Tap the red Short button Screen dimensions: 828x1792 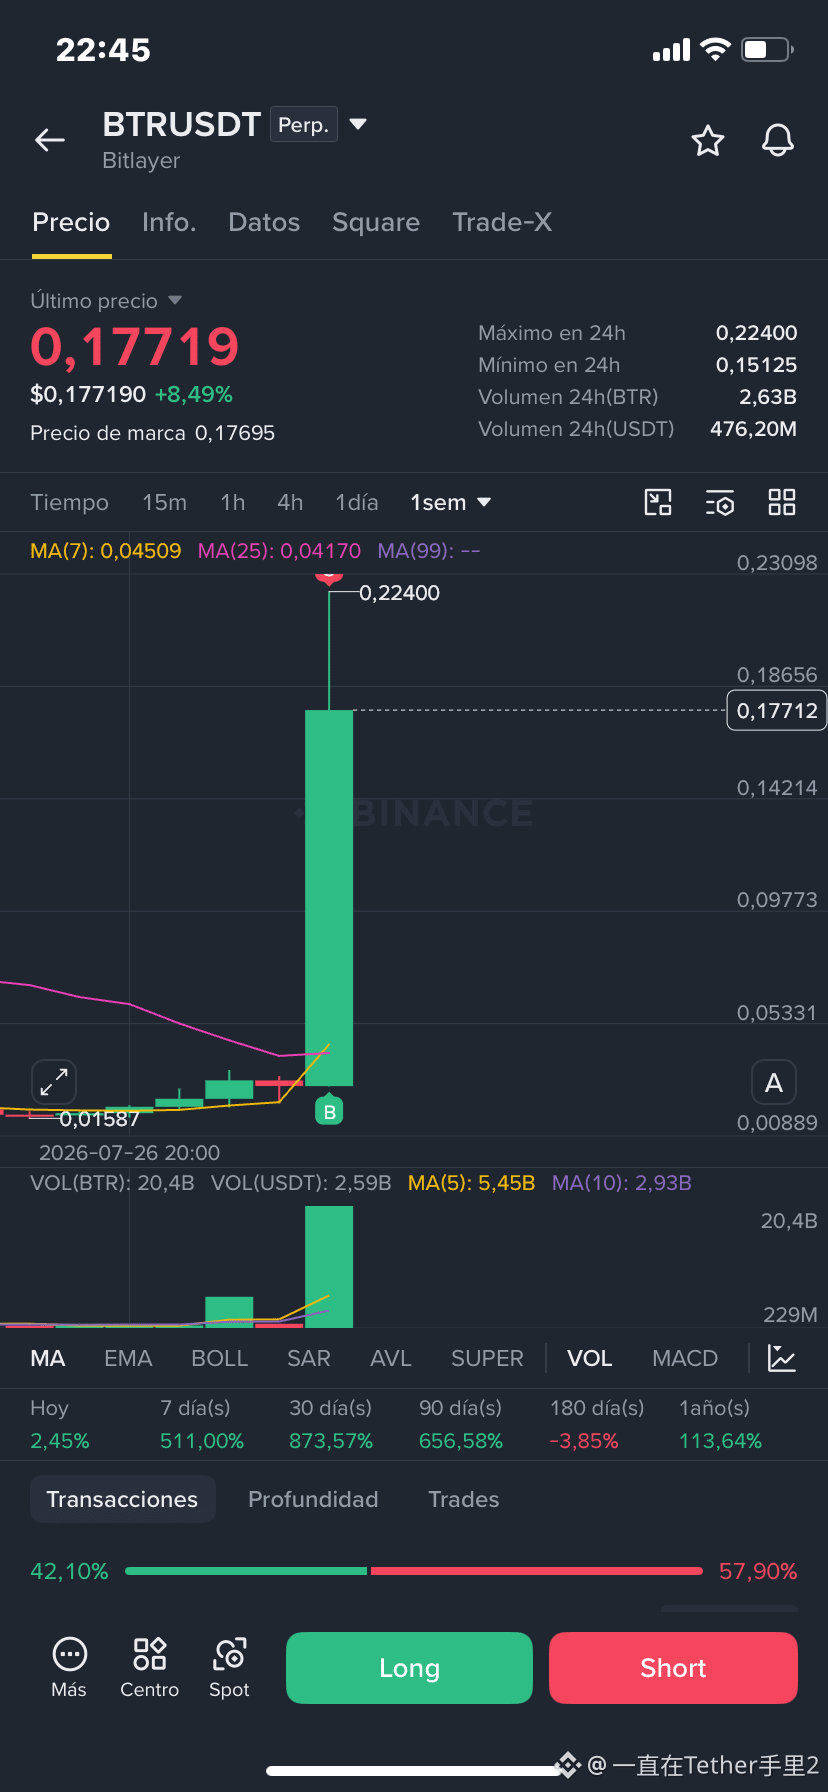(673, 1668)
